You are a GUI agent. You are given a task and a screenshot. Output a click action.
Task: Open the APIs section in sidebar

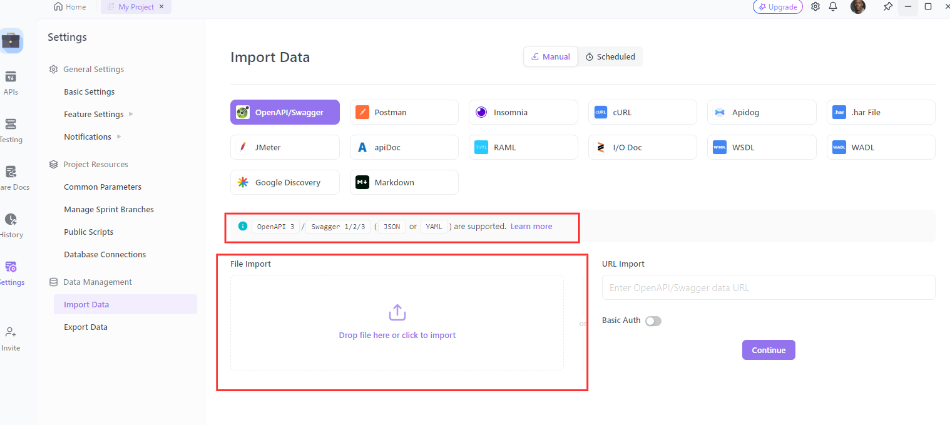click(11, 83)
